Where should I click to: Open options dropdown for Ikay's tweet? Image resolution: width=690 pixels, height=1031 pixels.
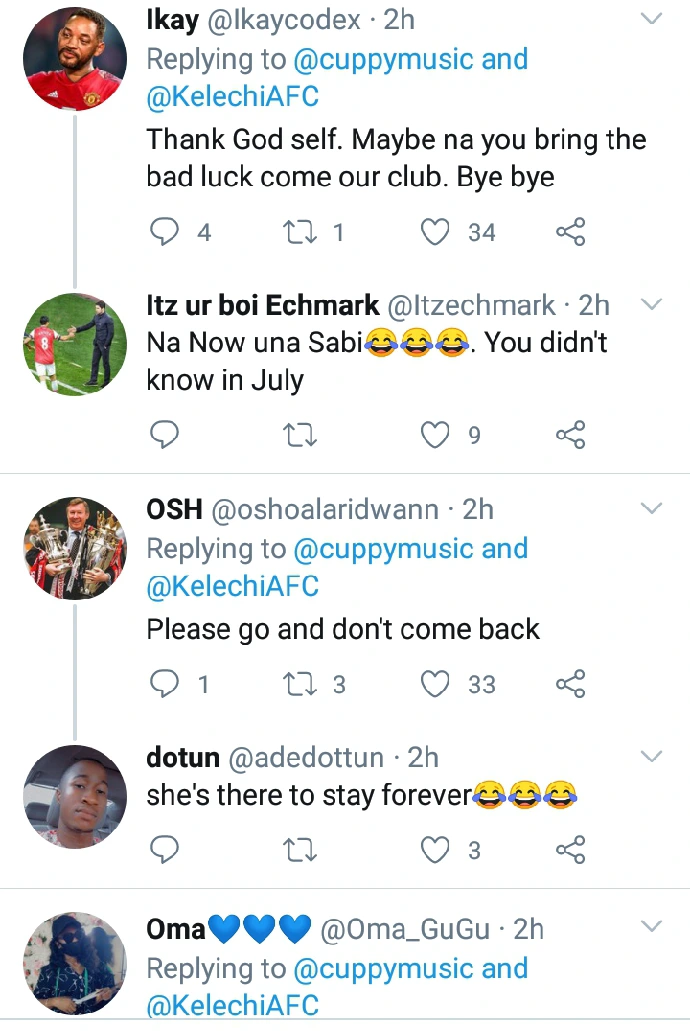click(x=651, y=19)
